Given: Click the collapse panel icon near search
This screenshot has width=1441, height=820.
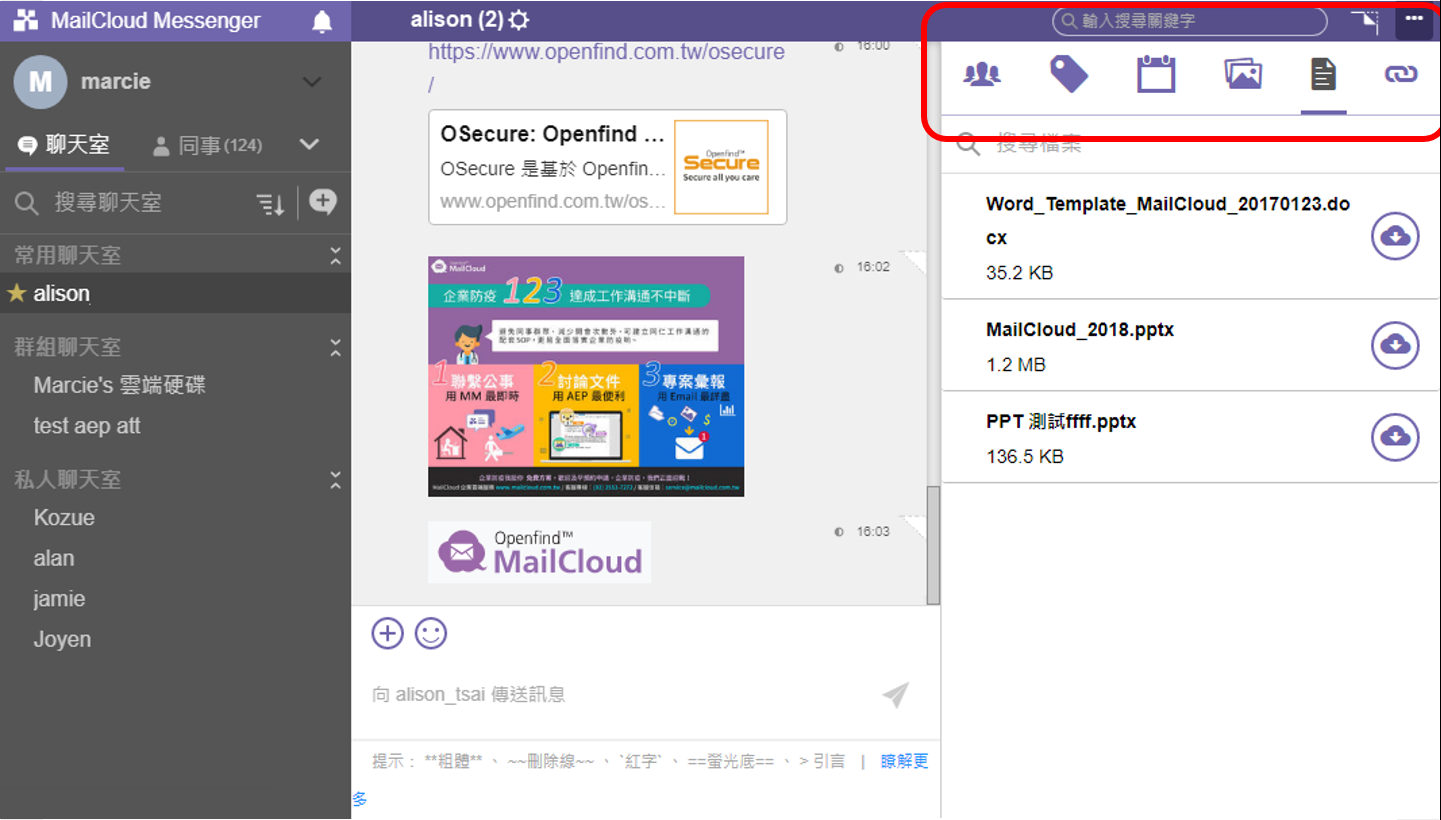Looking at the screenshot, I should (x=1364, y=21).
